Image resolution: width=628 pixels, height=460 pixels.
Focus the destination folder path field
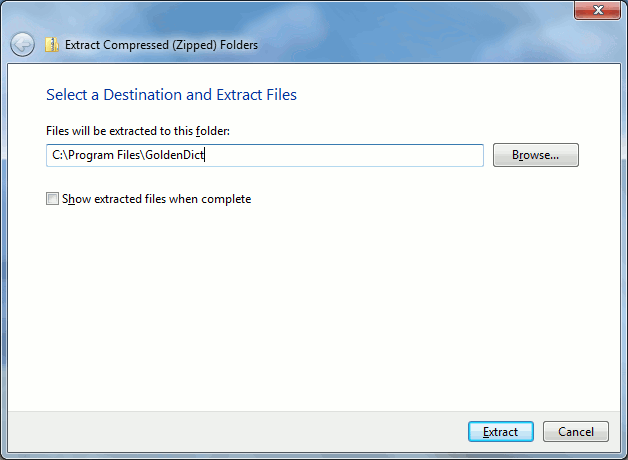point(265,155)
